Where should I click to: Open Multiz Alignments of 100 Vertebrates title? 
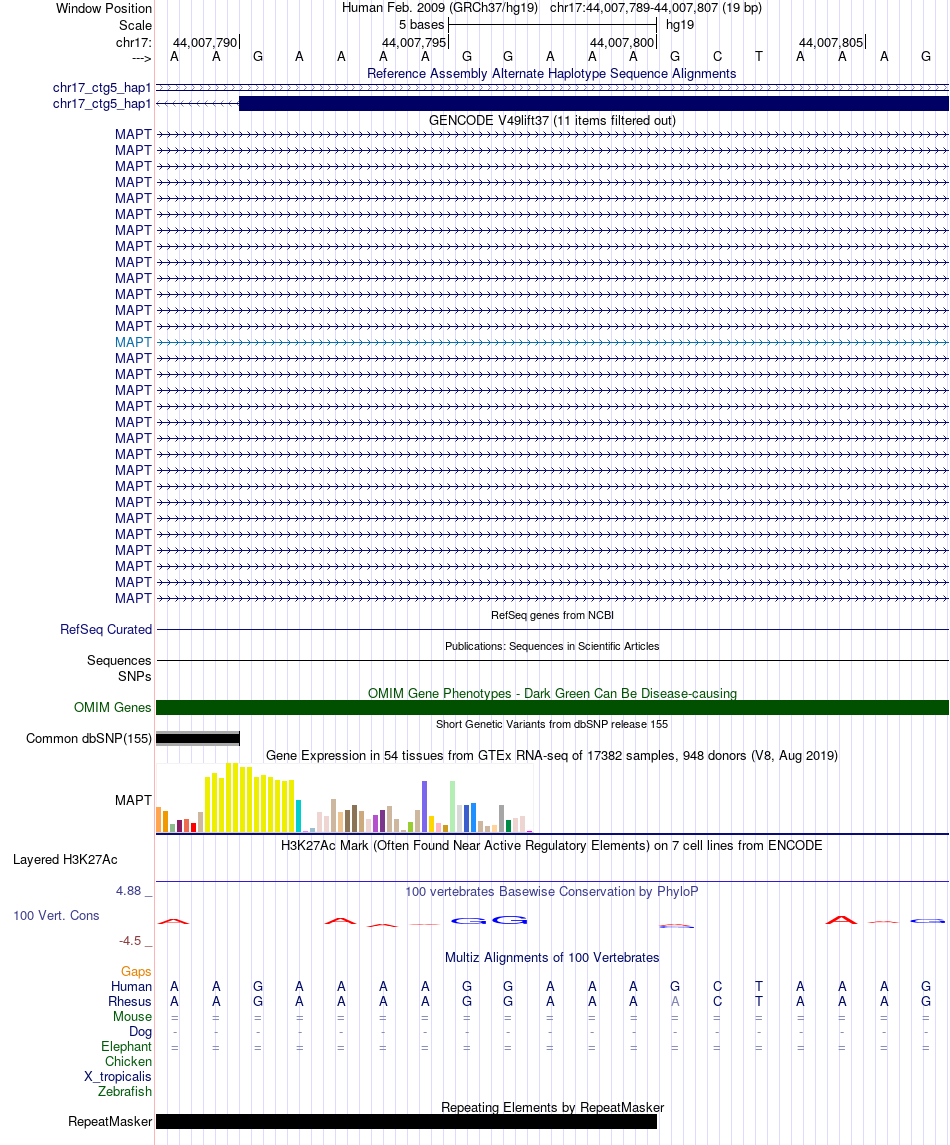[552, 957]
